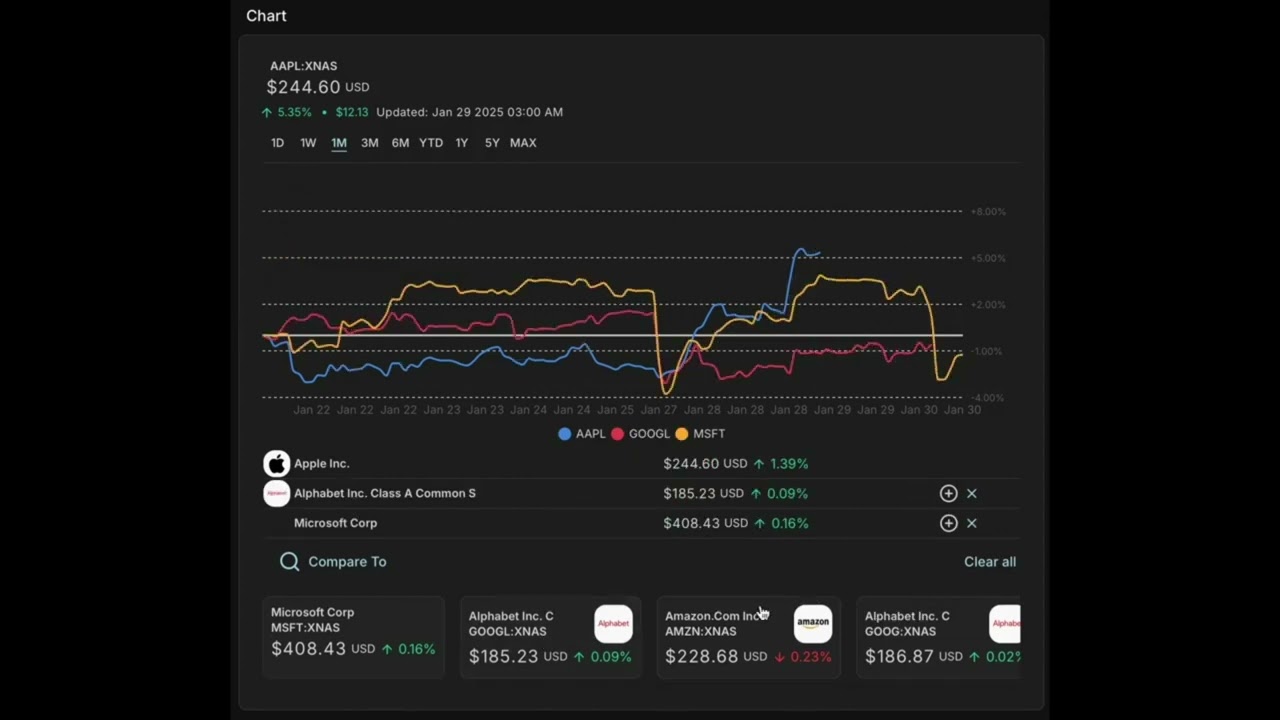This screenshot has height=720, width=1280.
Task: Click the AAPL legend label
Action: (591, 434)
